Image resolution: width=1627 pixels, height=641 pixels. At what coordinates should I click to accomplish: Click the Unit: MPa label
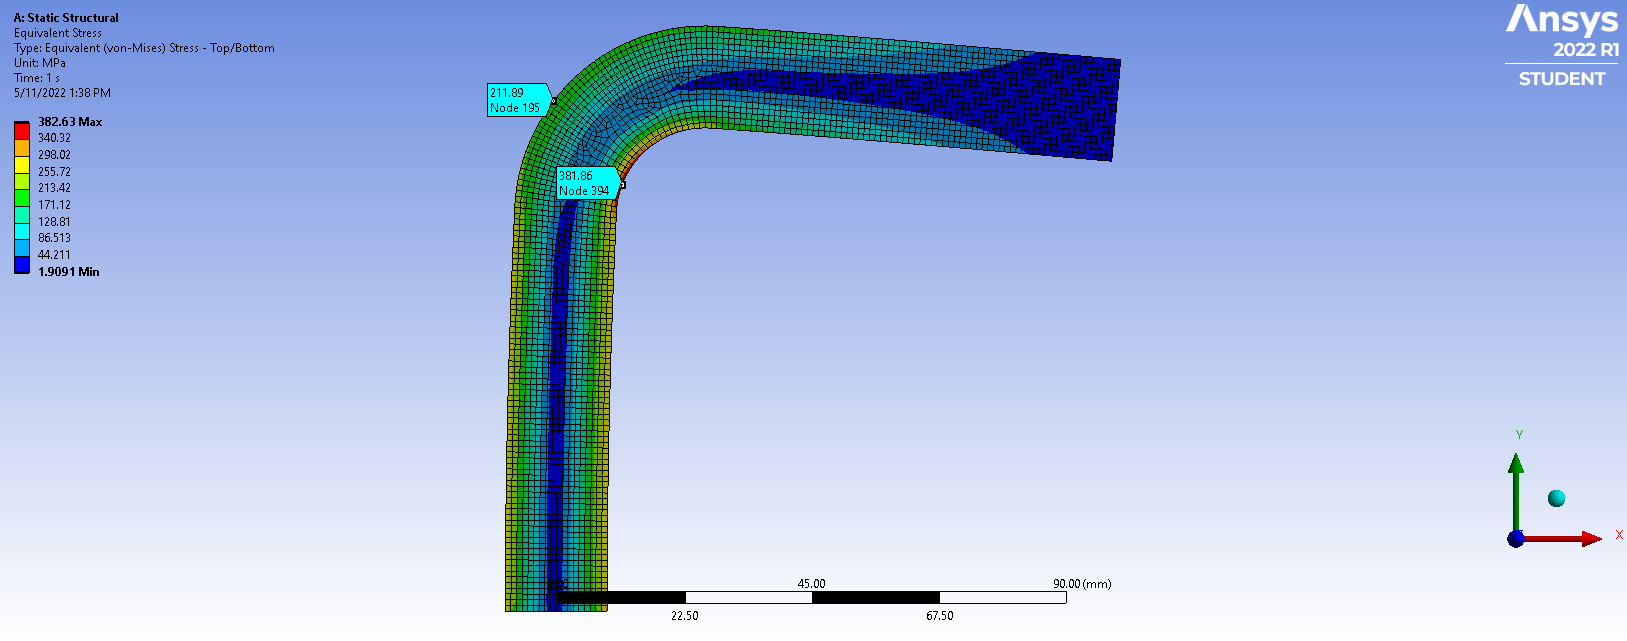[40, 63]
